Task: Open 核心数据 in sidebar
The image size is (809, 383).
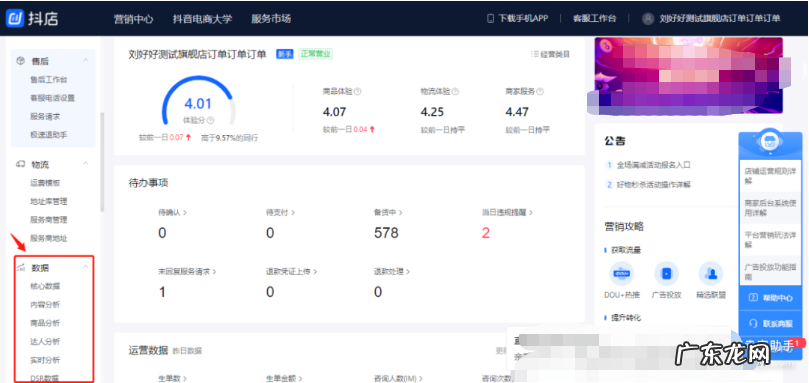Action: click(x=45, y=286)
